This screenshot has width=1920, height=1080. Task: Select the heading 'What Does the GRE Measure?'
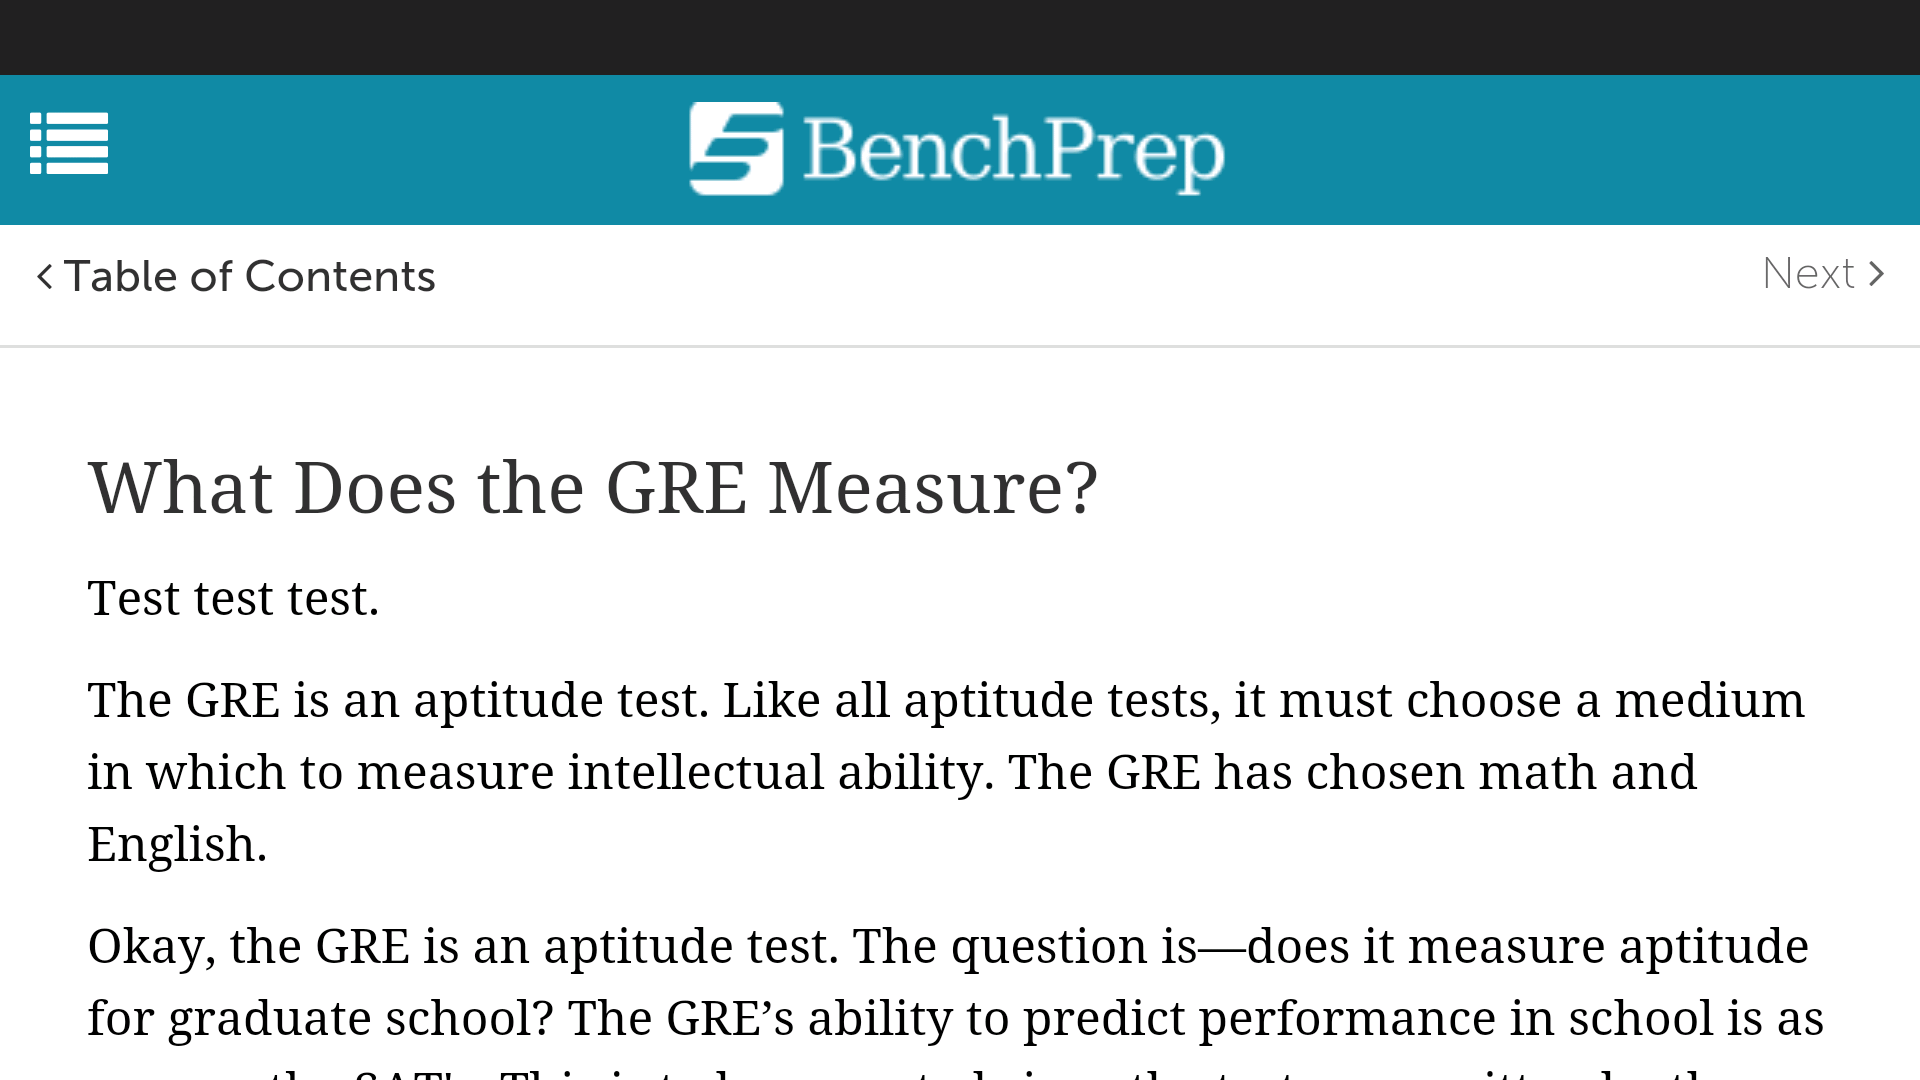tap(592, 487)
